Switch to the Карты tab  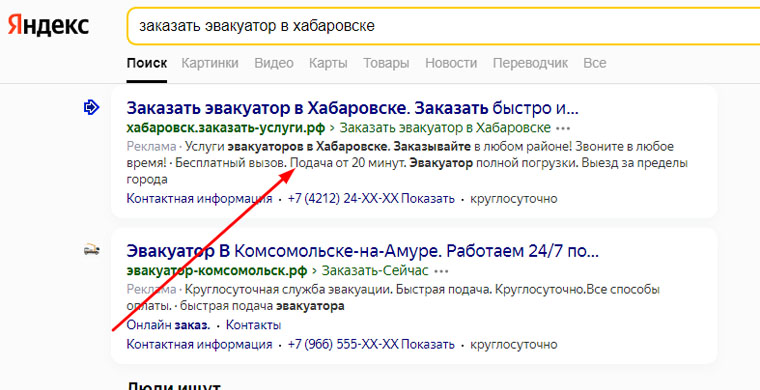[x=328, y=63]
